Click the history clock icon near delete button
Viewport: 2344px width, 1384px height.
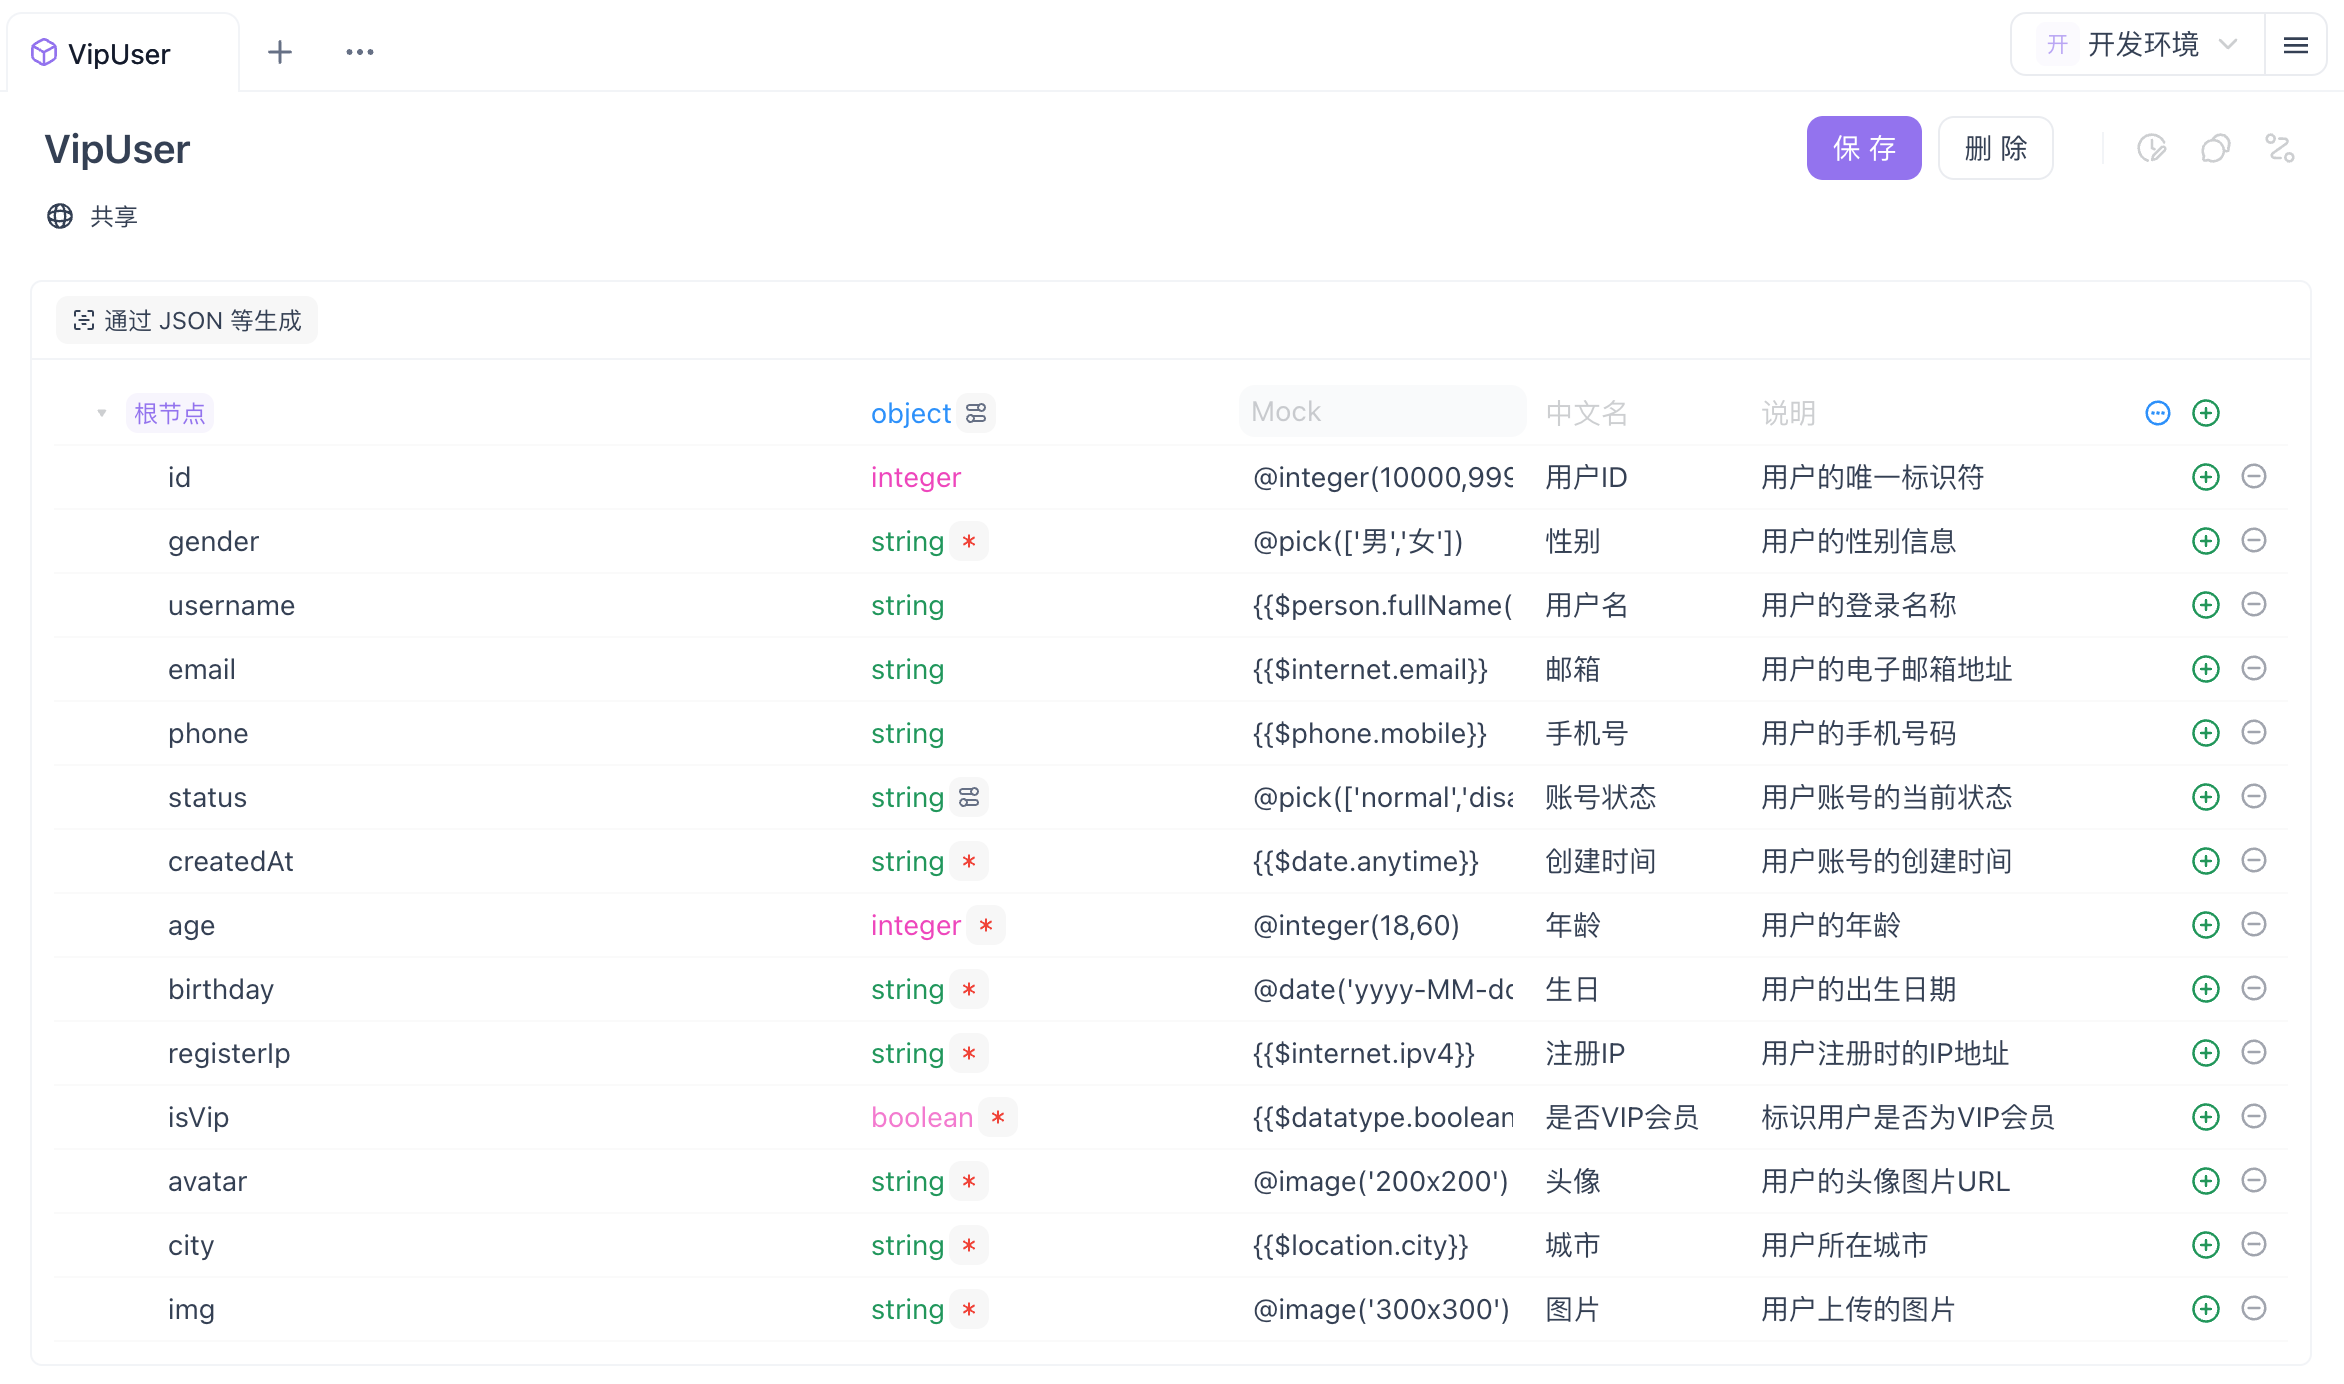(x=2151, y=149)
